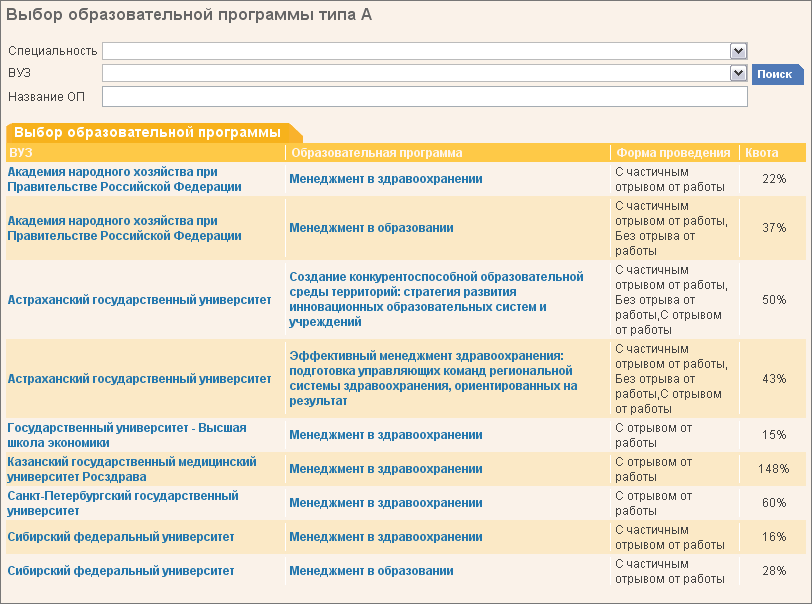Viewport: 812px width, 604px height.
Task: Open Сибирский федеральный университет link in 28% row
Action: [x=121, y=571]
